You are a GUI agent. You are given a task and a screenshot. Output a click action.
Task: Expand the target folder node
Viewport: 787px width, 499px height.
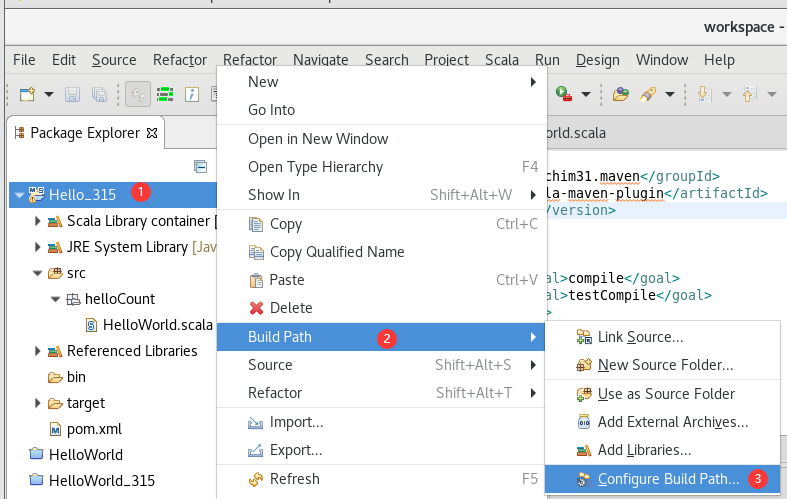coord(37,403)
